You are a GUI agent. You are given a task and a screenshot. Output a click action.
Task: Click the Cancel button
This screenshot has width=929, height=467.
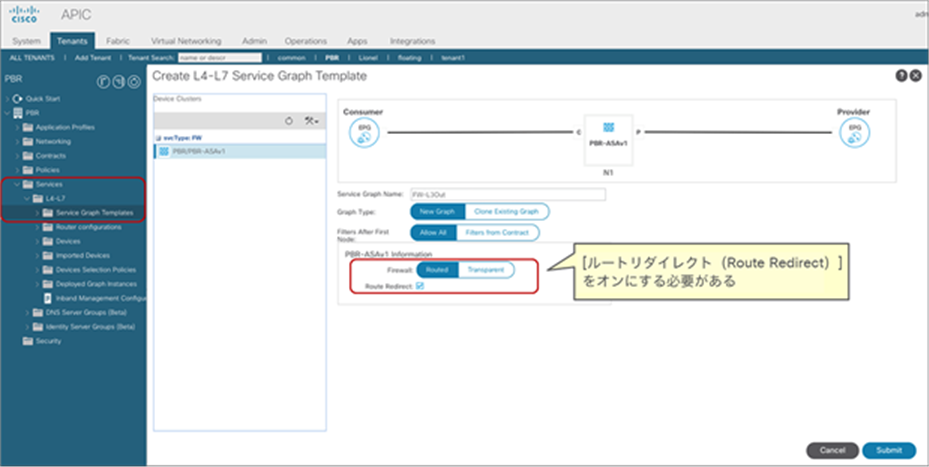[832, 450]
